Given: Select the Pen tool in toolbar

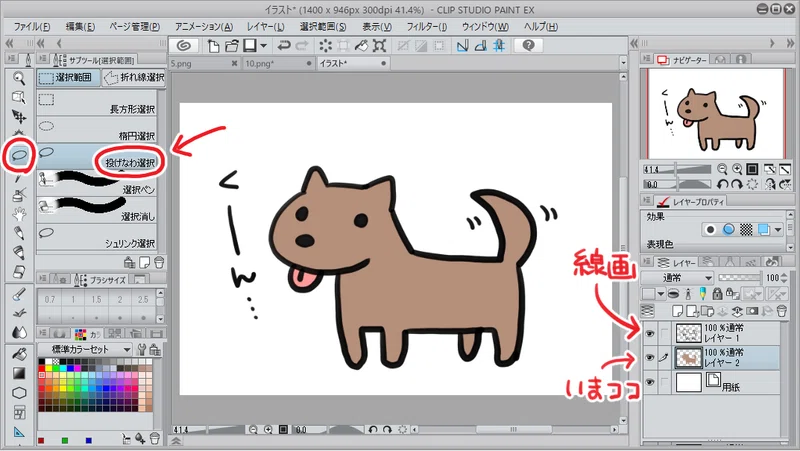Looking at the screenshot, I should click(19, 233).
